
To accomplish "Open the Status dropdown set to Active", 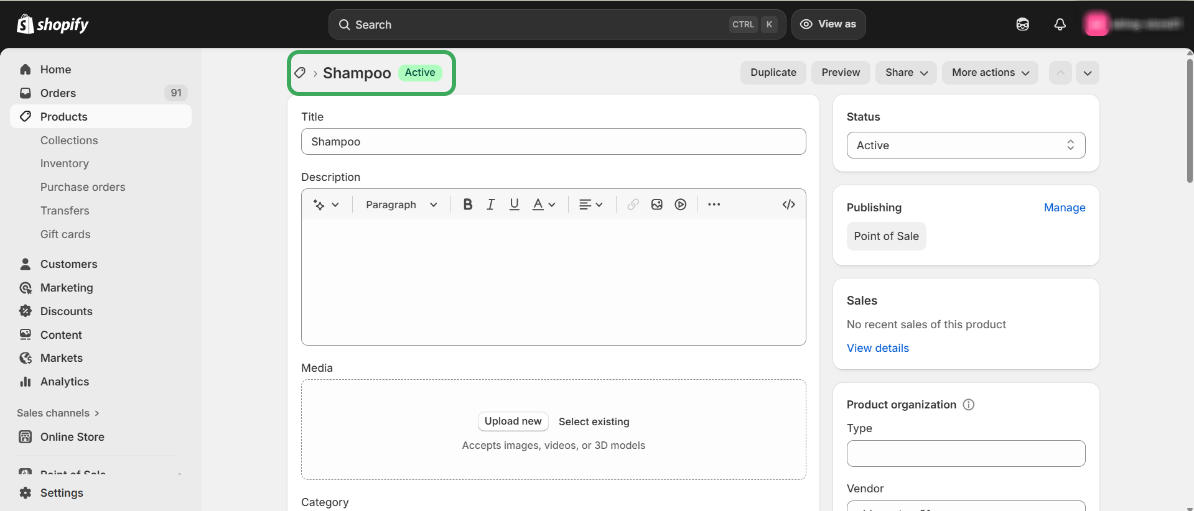I will pos(965,145).
